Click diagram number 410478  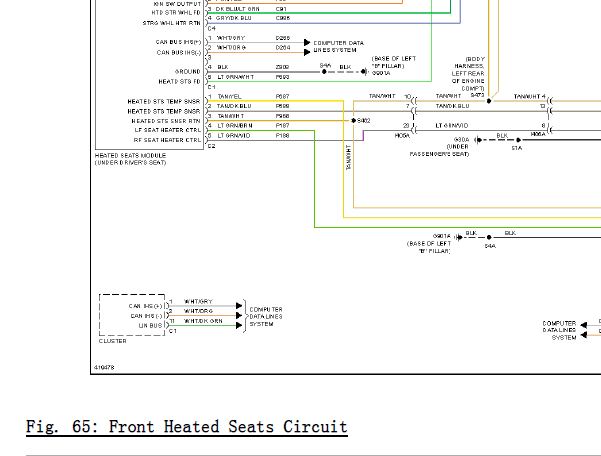coord(104,367)
